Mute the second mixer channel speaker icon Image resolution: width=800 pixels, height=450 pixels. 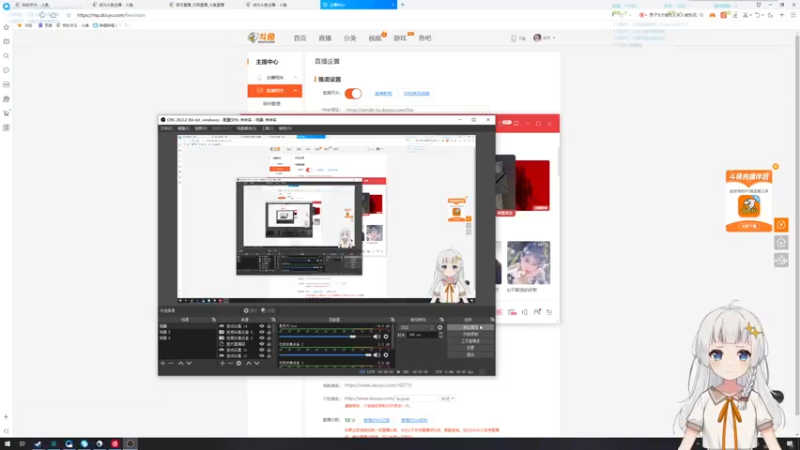click(377, 355)
